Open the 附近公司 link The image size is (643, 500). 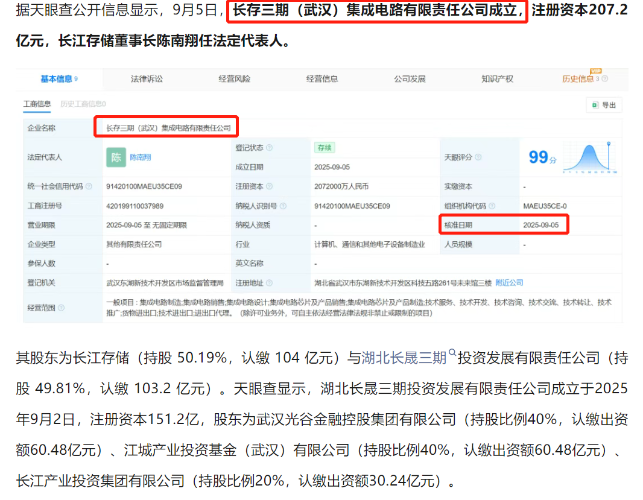pos(509,283)
